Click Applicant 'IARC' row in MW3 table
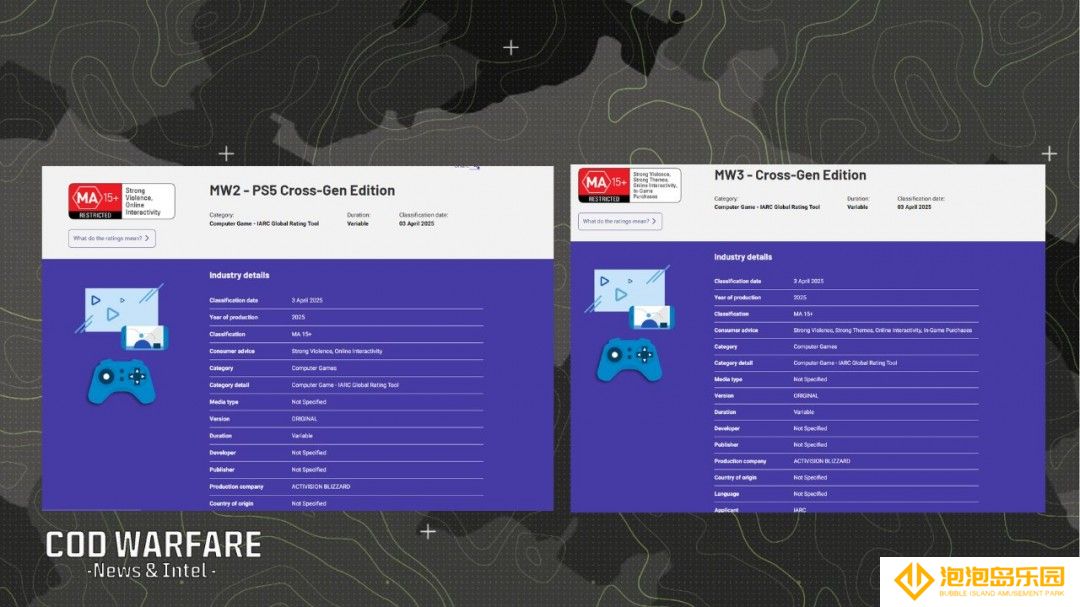The image size is (1080, 607). click(846, 510)
